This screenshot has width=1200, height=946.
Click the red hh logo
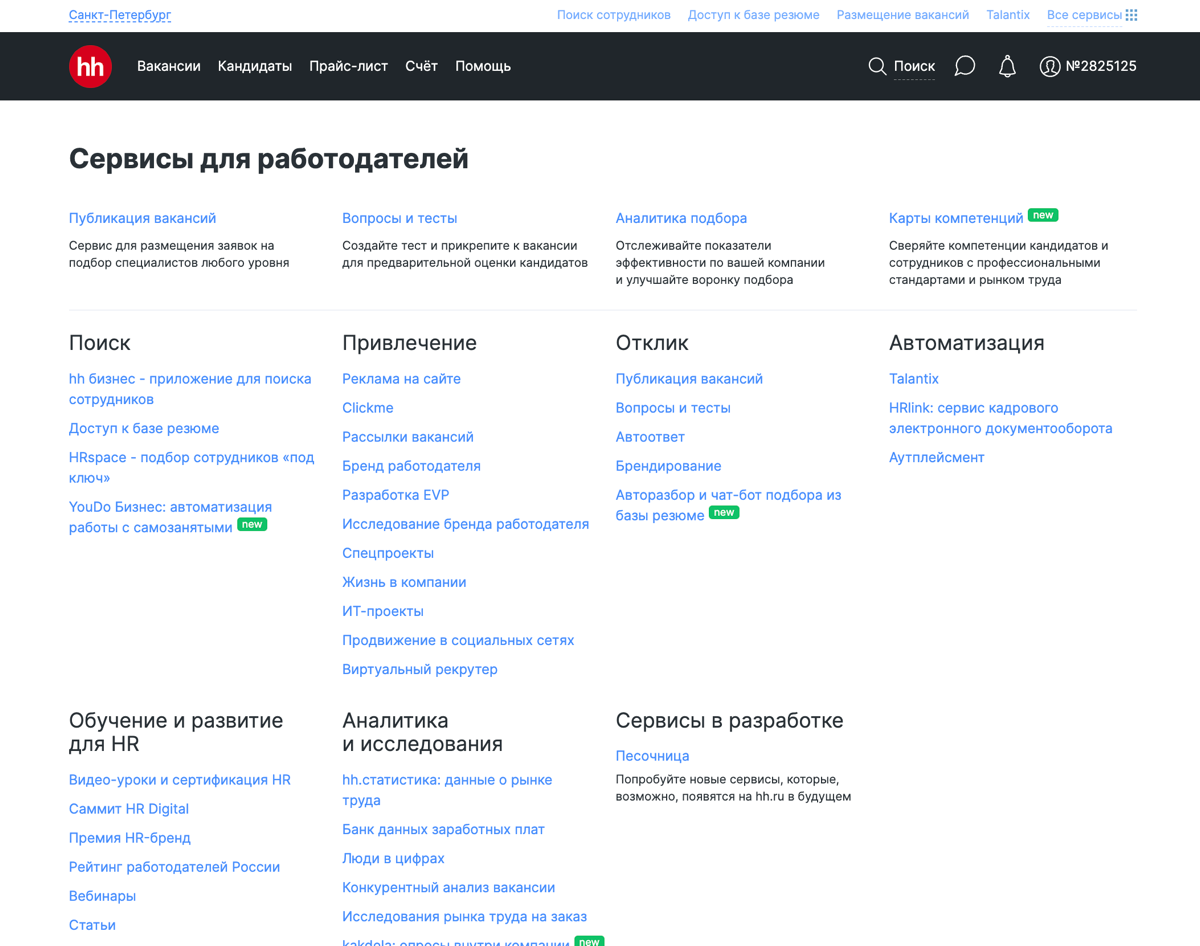pyautogui.click(x=90, y=66)
